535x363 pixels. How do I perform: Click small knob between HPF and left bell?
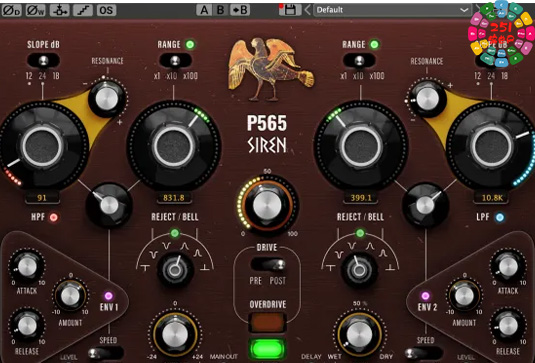109,205
